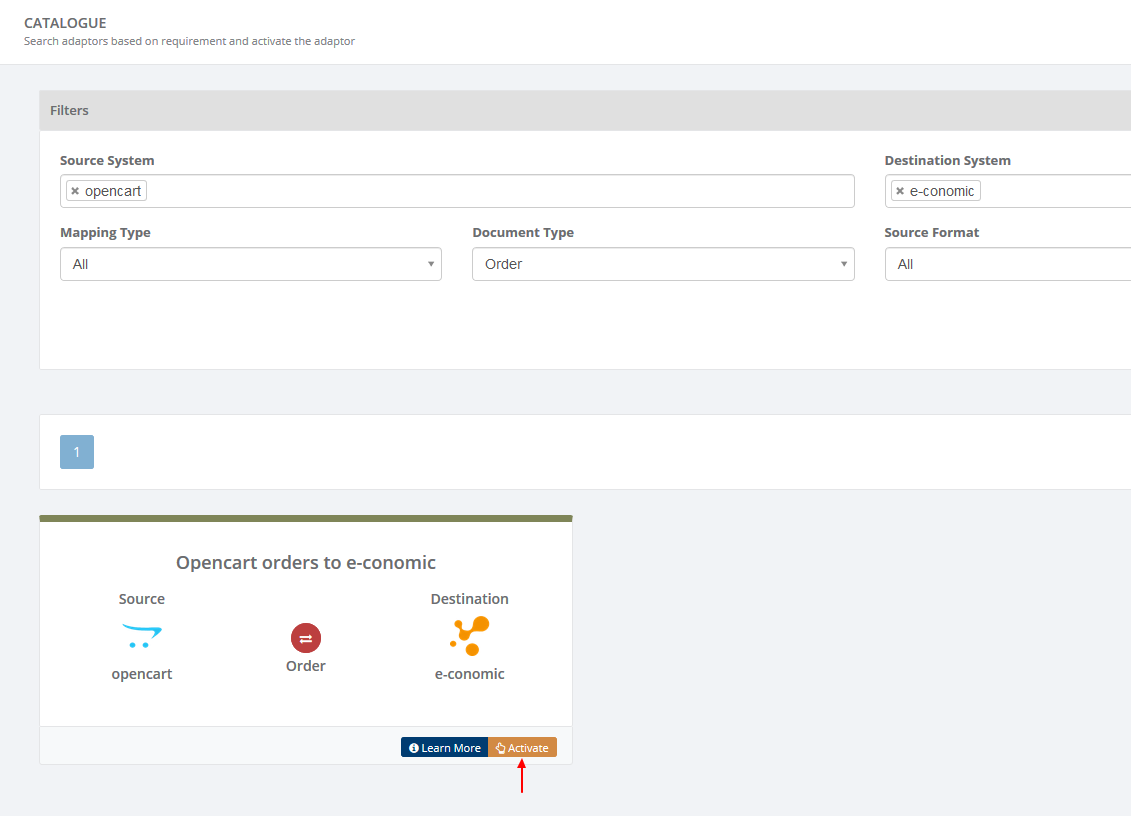
Task: Open the Document Type dropdown set to Order
Action: (664, 264)
